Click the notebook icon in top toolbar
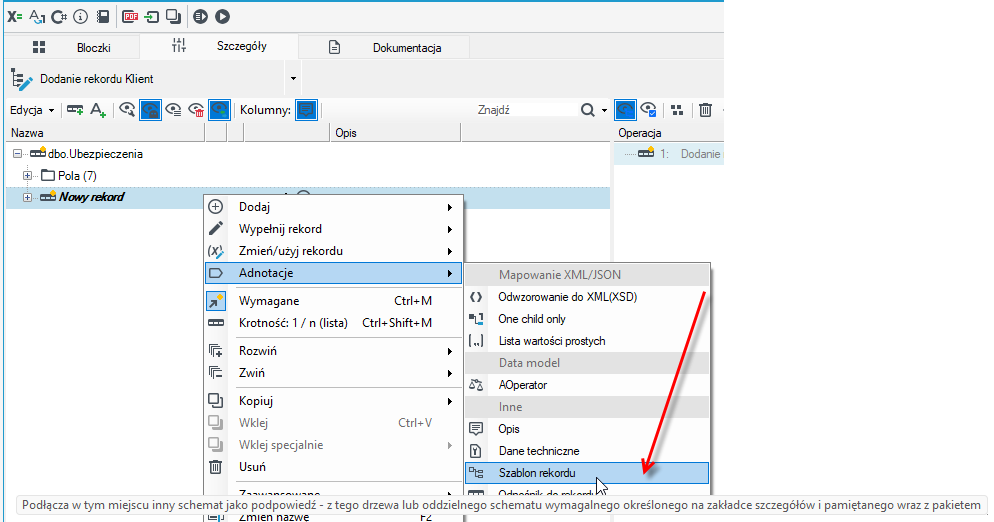994x522 pixels. coord(103,17)
